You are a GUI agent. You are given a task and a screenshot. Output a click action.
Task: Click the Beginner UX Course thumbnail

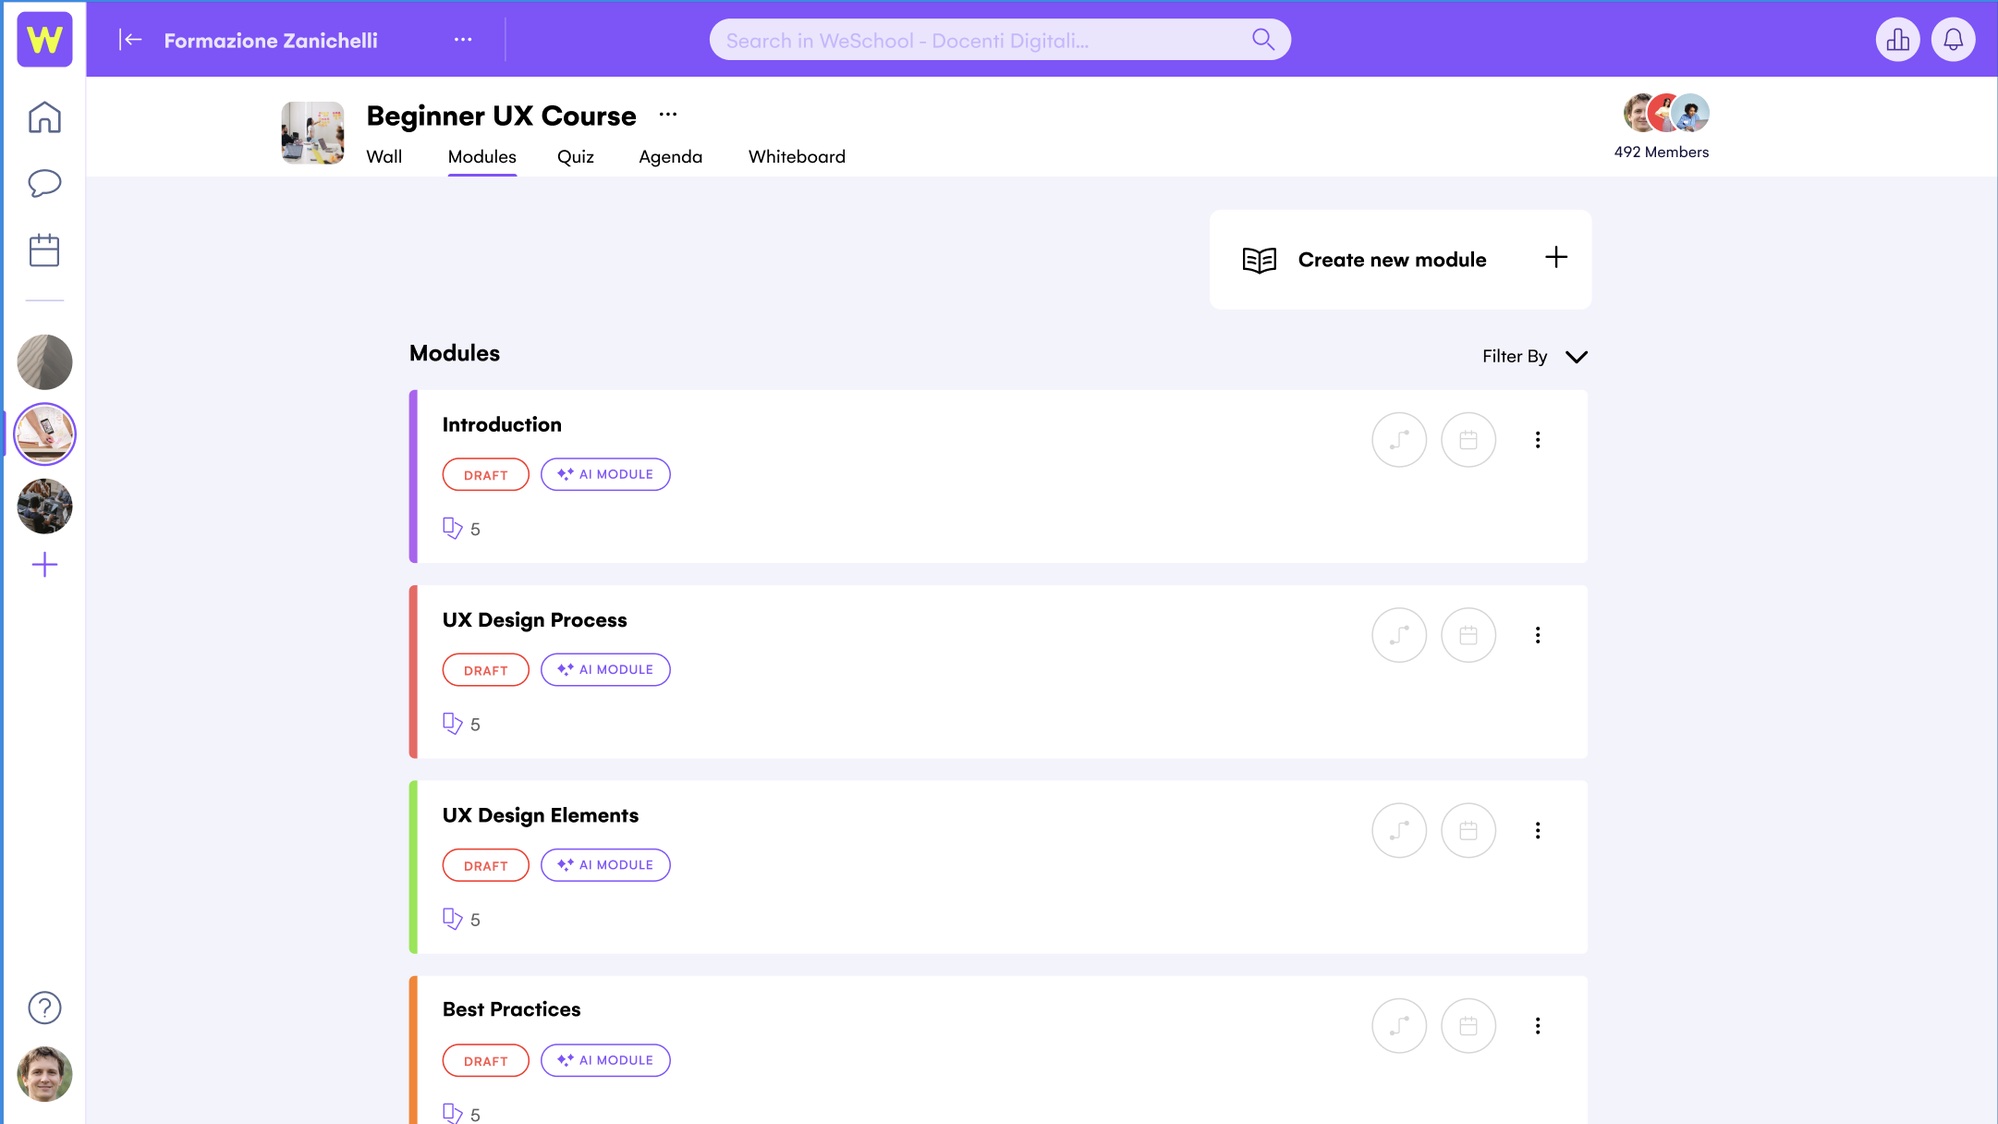pyautogui.click(x=312, y=132)
